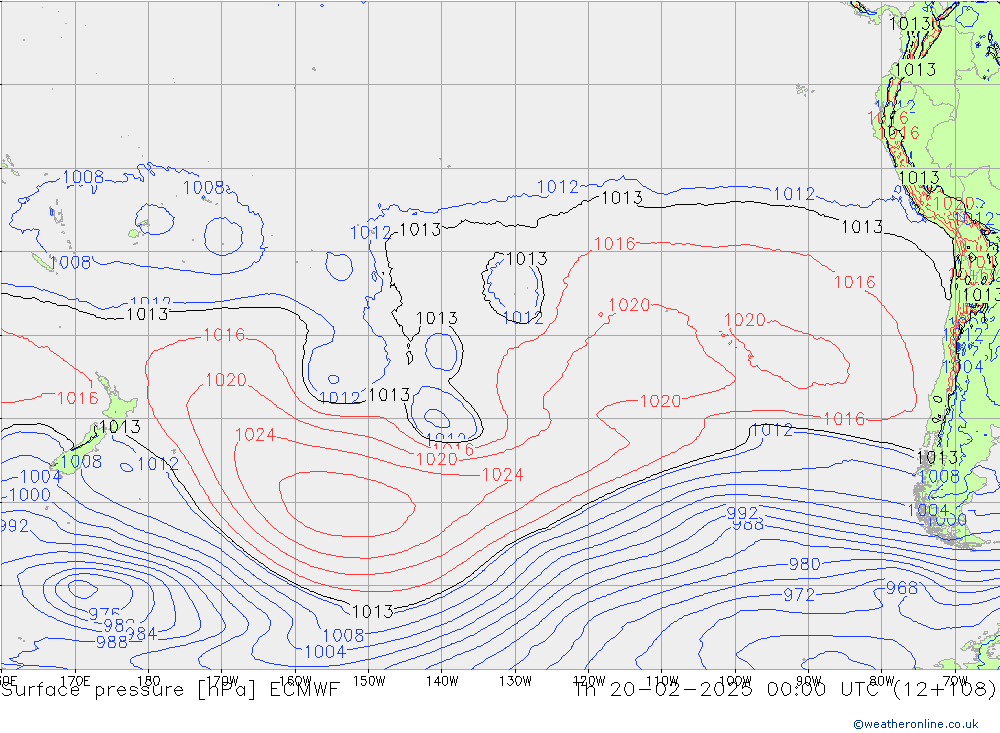Viewport: 1000px width, 733px height.
Task: Click the 968 isobar label
Action: pyautogui.click(x=902, y=588)
